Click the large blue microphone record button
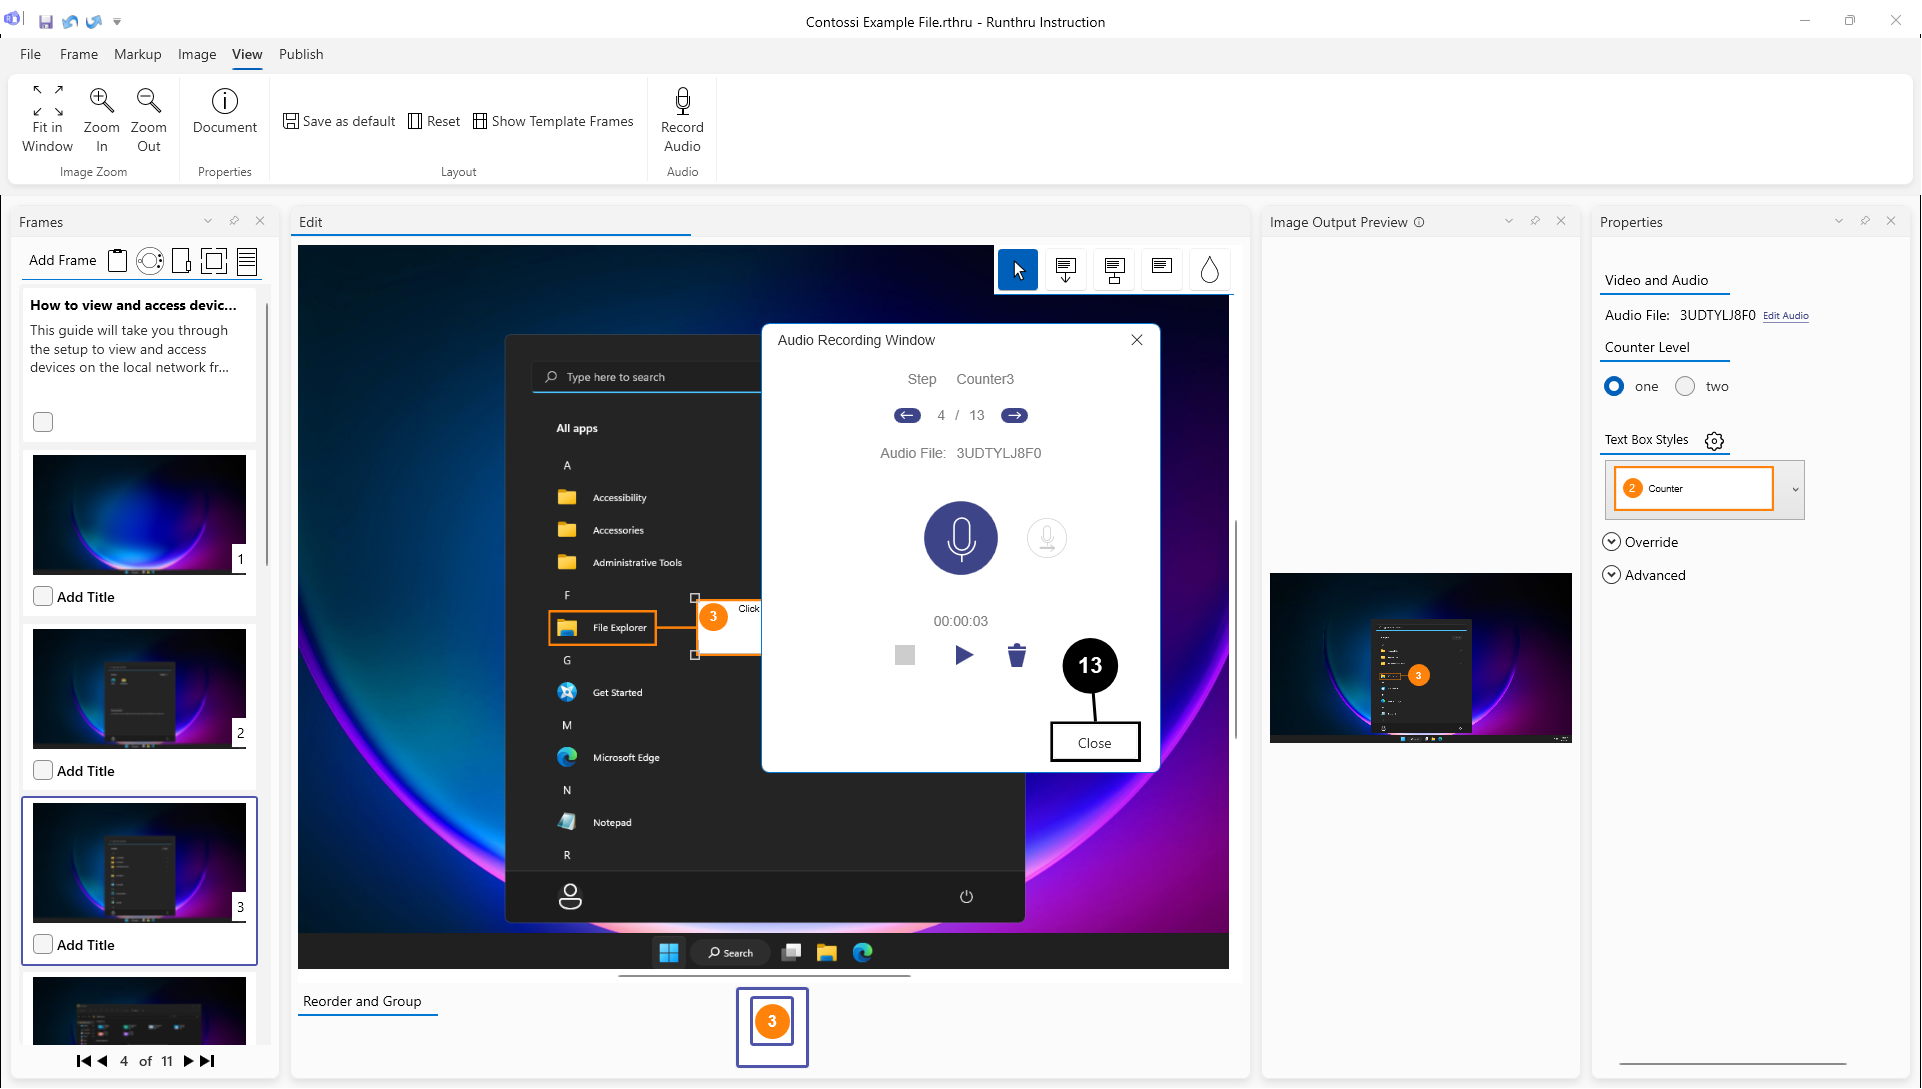Viewport: 1922px width, 1089px height. click(960, 538)
